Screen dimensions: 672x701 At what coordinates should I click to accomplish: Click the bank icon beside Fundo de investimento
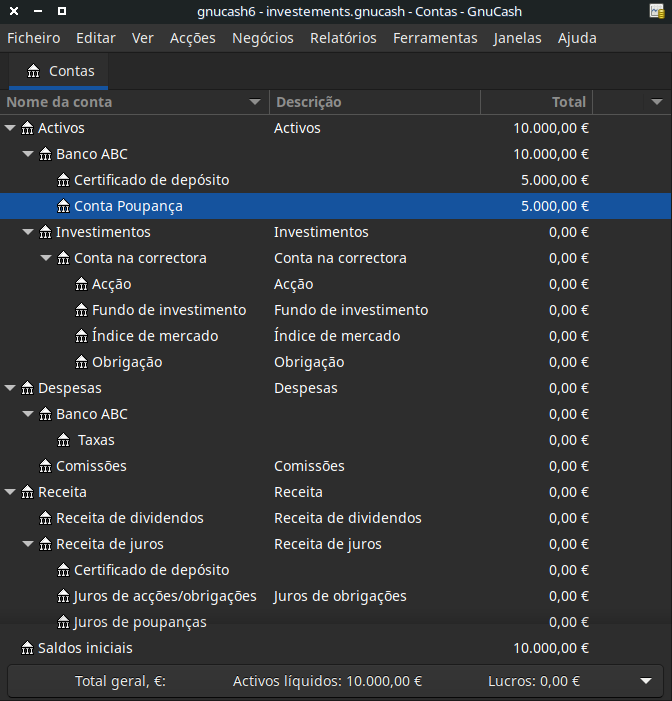[81, 310]
